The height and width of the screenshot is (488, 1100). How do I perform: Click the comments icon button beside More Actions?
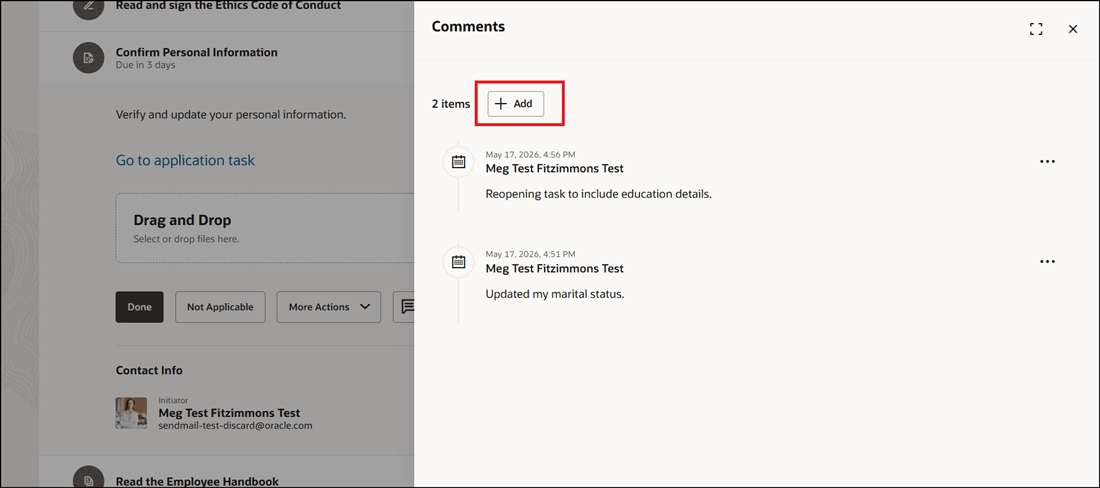[x=404, y=307]
